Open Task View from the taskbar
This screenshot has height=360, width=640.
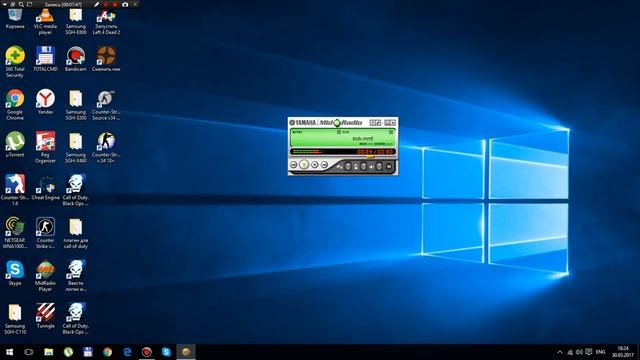[29, 352]
